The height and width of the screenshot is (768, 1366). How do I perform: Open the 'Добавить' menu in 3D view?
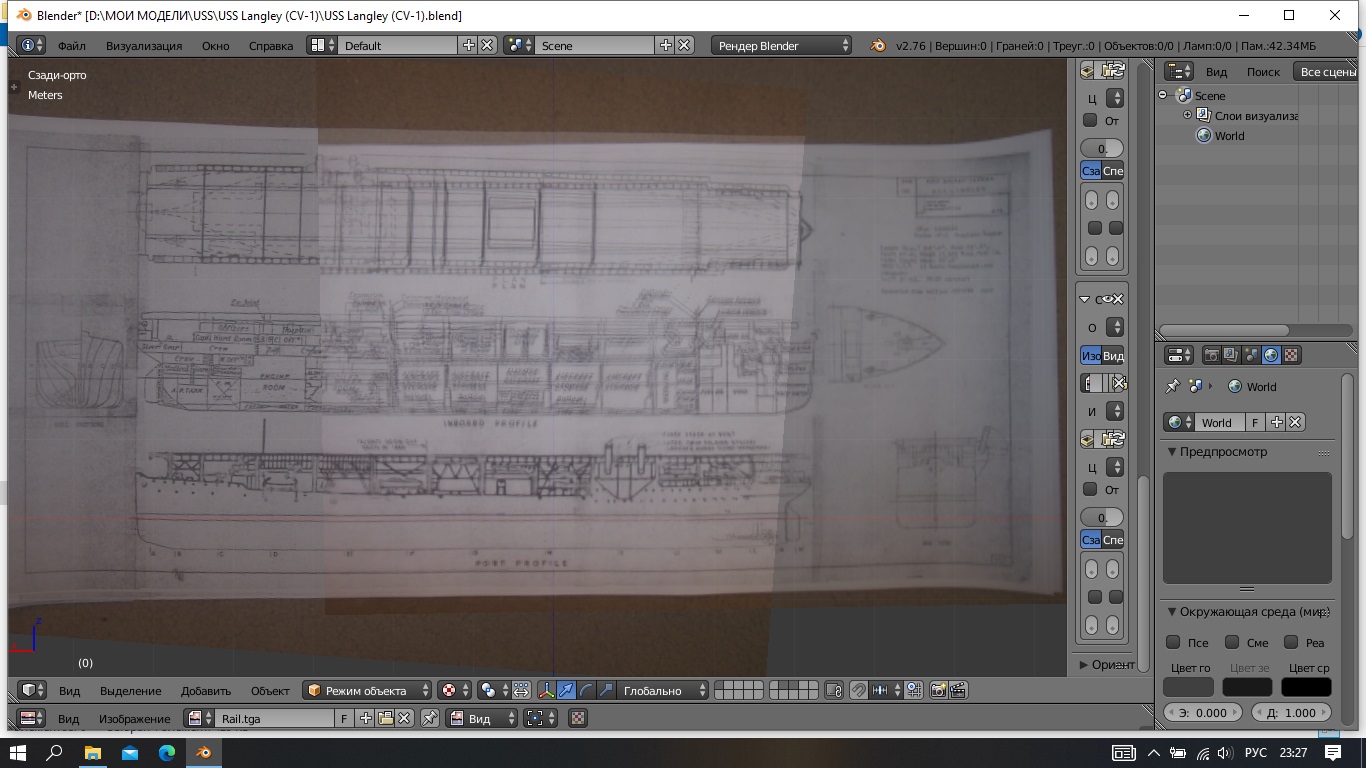click(x=206, y=691)
